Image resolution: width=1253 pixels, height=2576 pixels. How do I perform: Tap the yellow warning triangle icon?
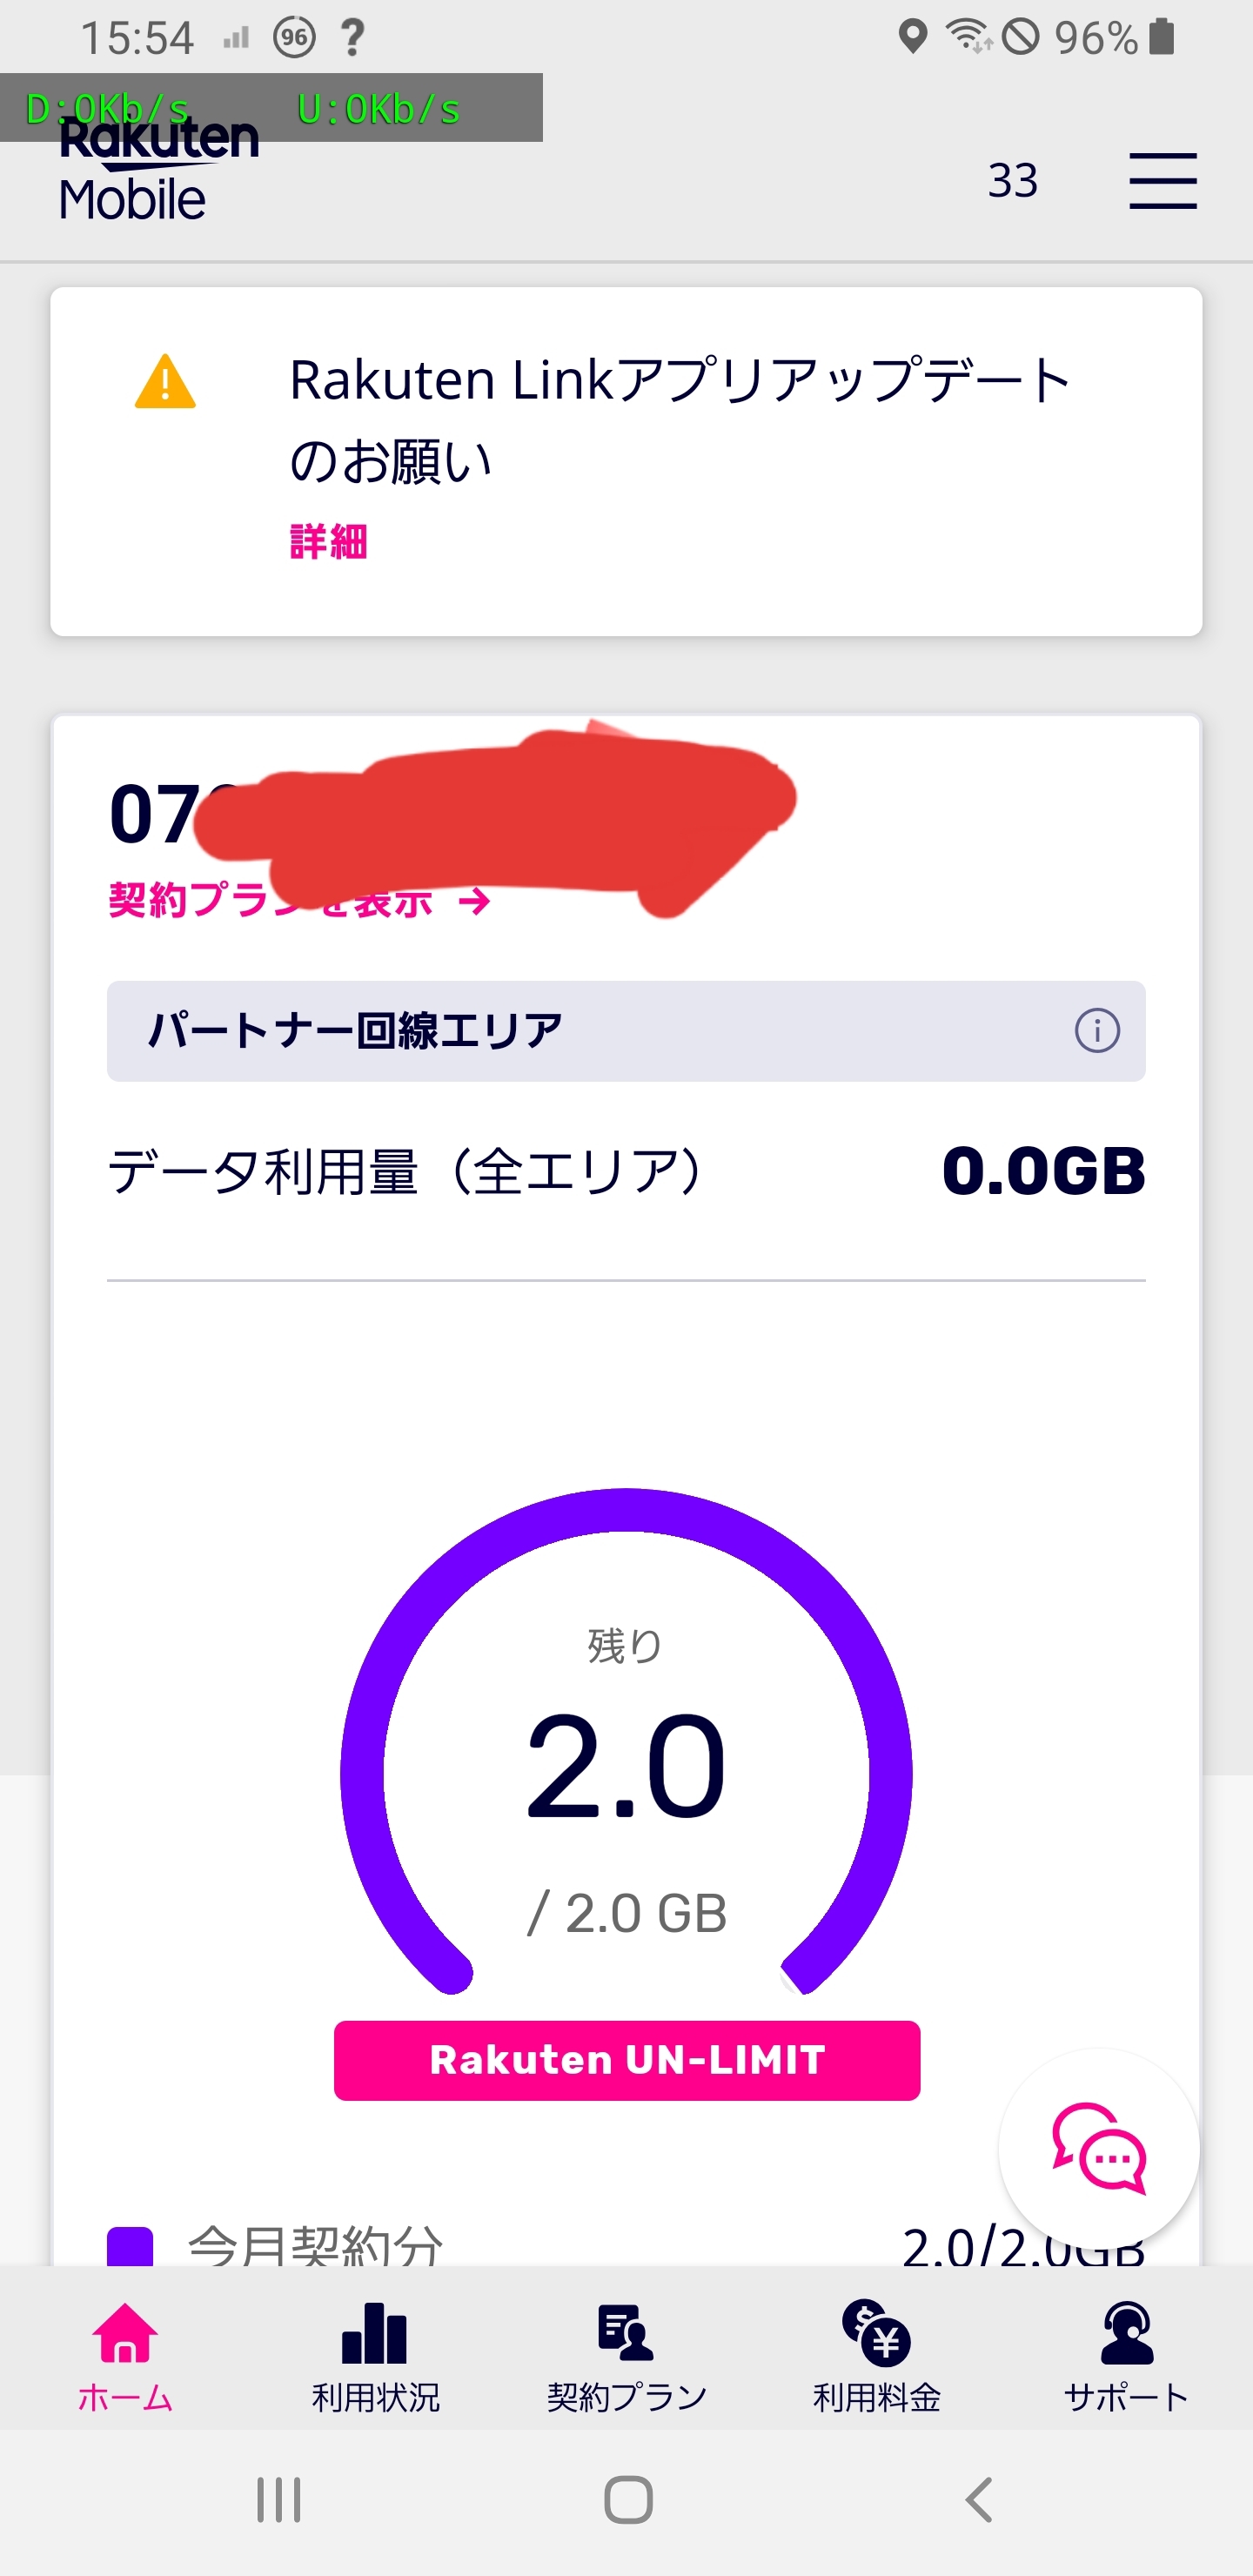pos(165,383)
